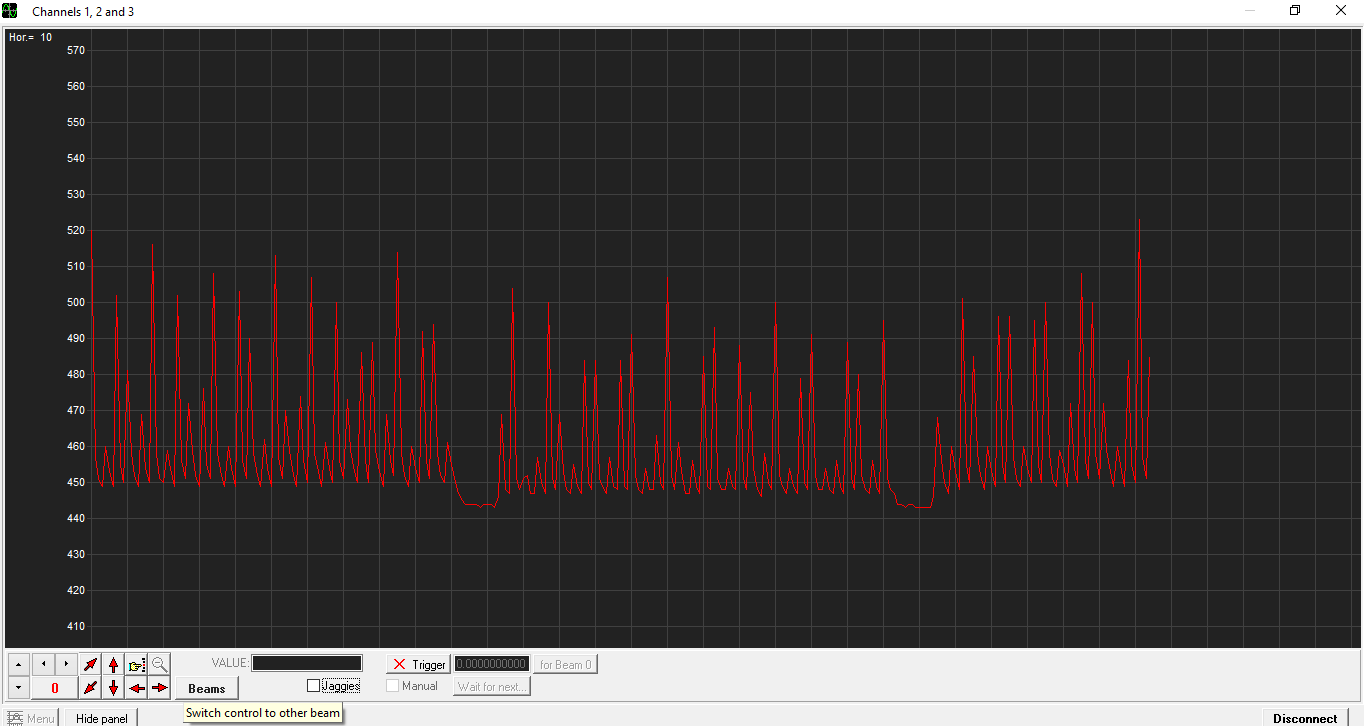
Task: Enable the Jaggies checkbox
Action: pos(314,686)
